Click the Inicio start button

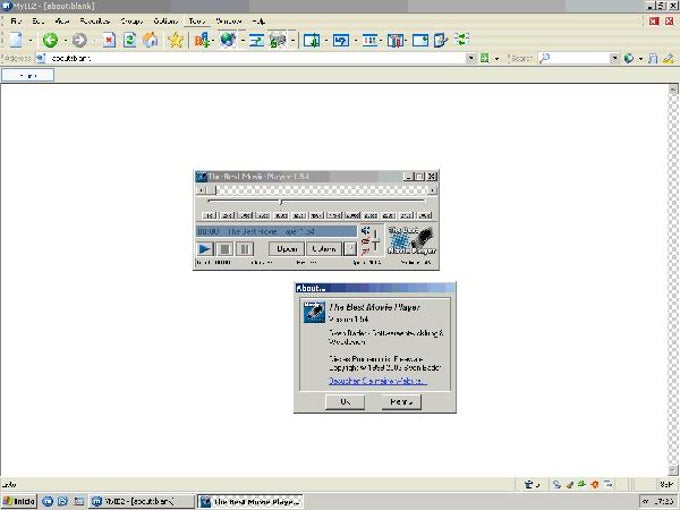click(19, 501)
